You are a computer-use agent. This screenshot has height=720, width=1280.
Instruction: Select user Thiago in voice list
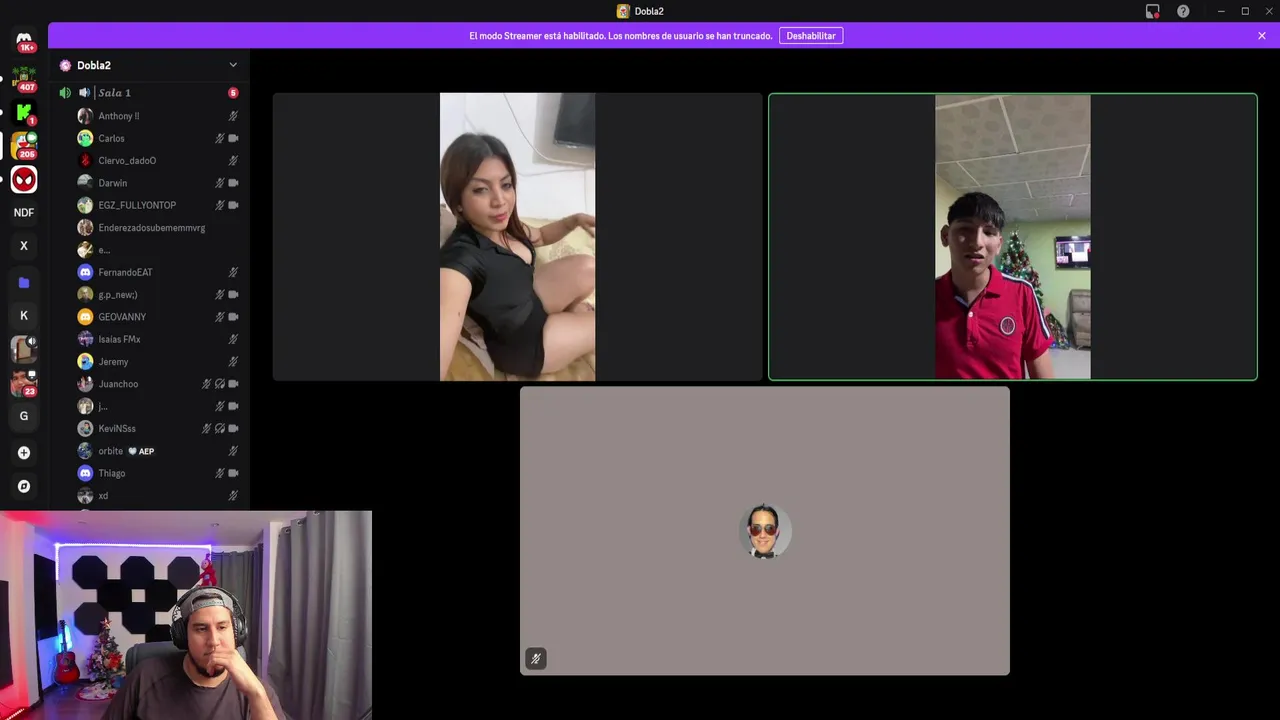pyautogui.click(x=158, y=473)
